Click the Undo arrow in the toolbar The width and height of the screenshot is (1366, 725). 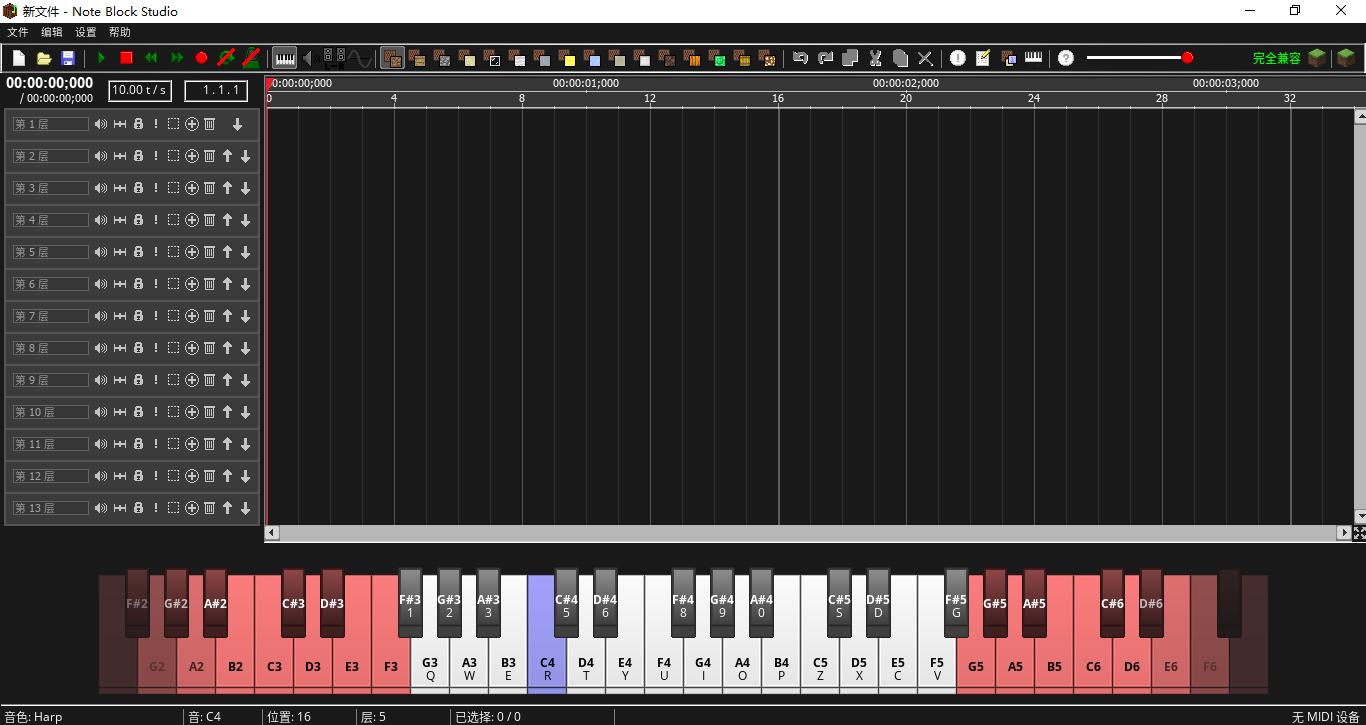(800, 58)
